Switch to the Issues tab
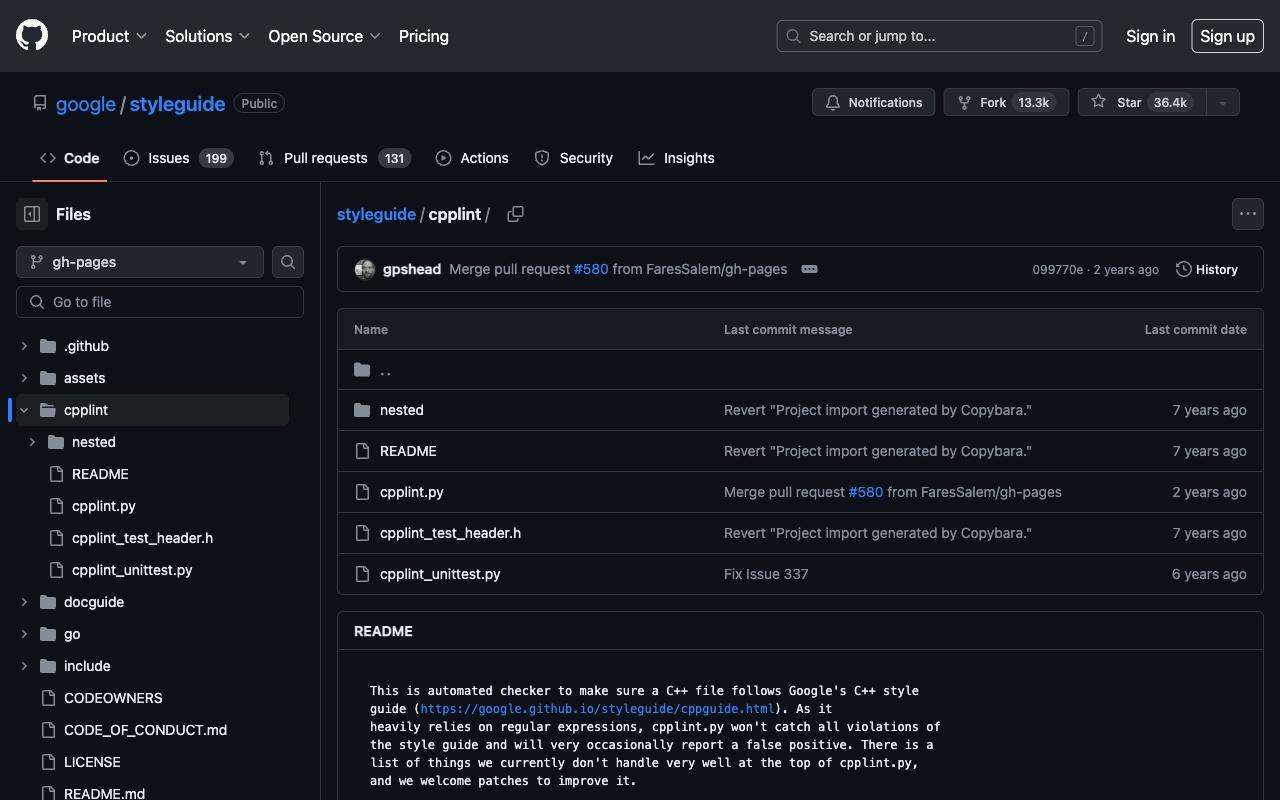The image size is (1280, 800). (x=178, y=158)
